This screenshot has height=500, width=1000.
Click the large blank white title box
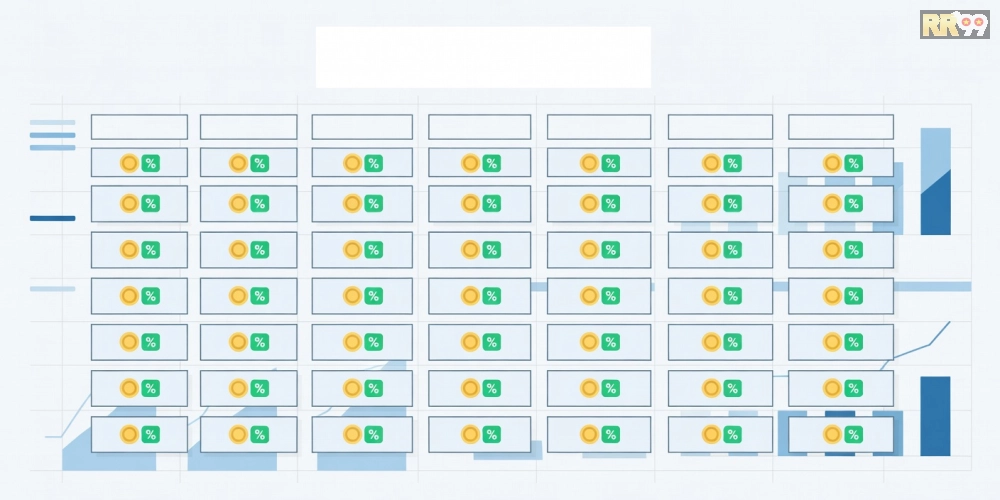[x=483, y=57]
